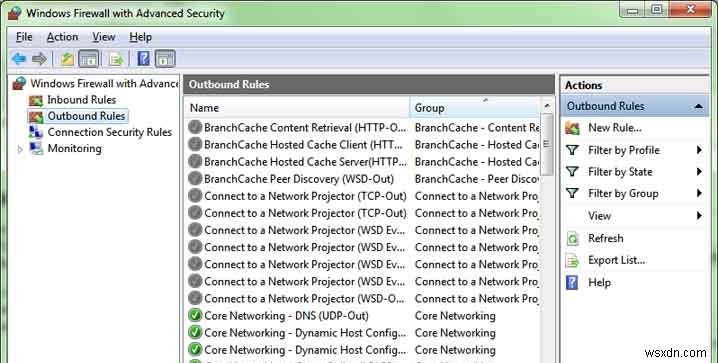Open the Help menu in menu bar
The height and width of the screenshot is (363, 718).
coord(141,37)
